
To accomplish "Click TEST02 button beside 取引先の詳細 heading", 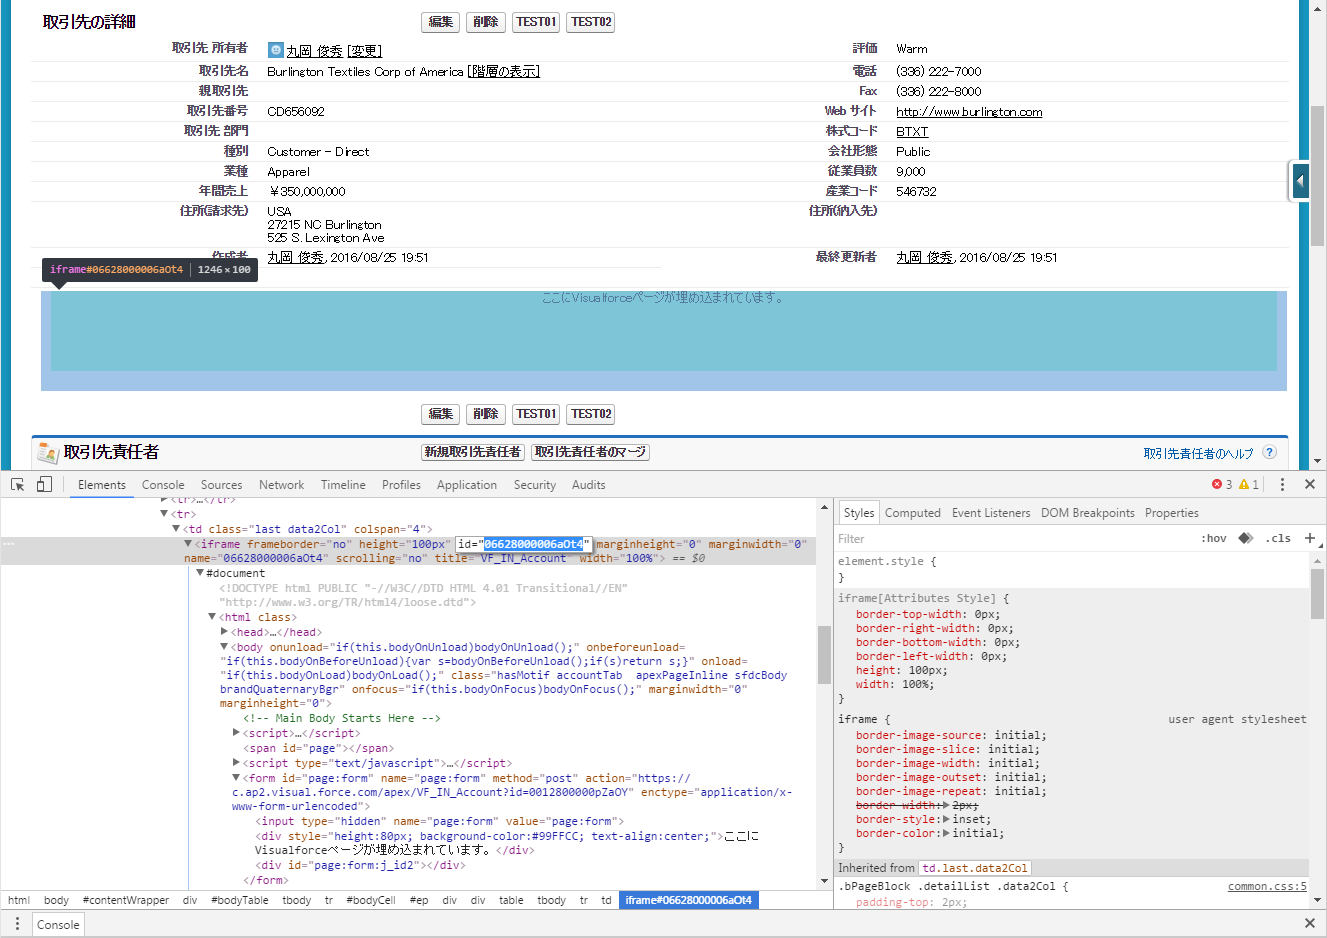I will tap(591, 22).
